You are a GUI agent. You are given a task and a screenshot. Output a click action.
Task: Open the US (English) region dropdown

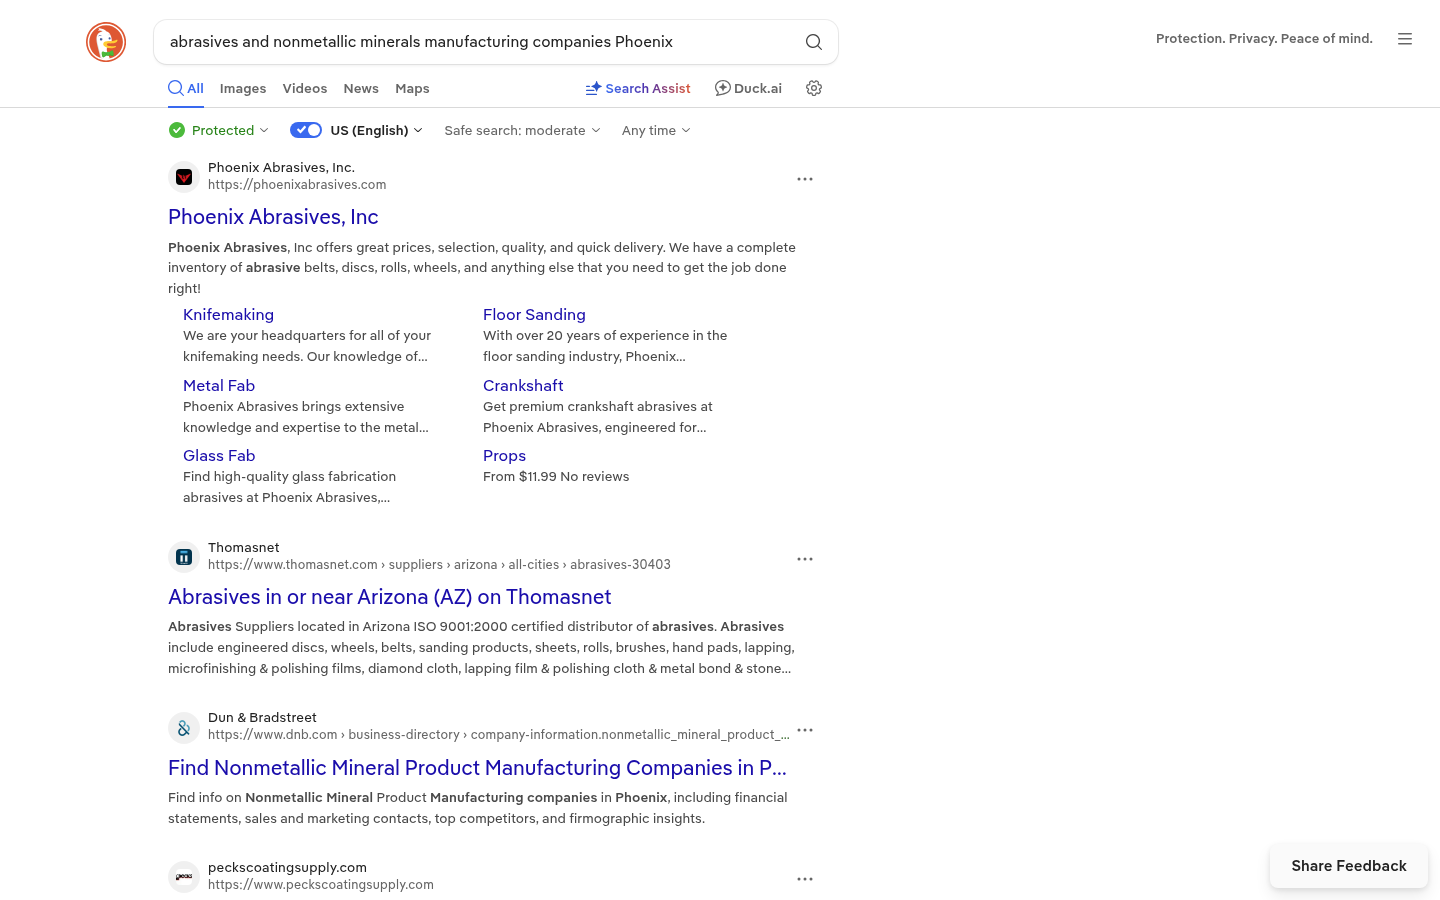tap(377, 130)
